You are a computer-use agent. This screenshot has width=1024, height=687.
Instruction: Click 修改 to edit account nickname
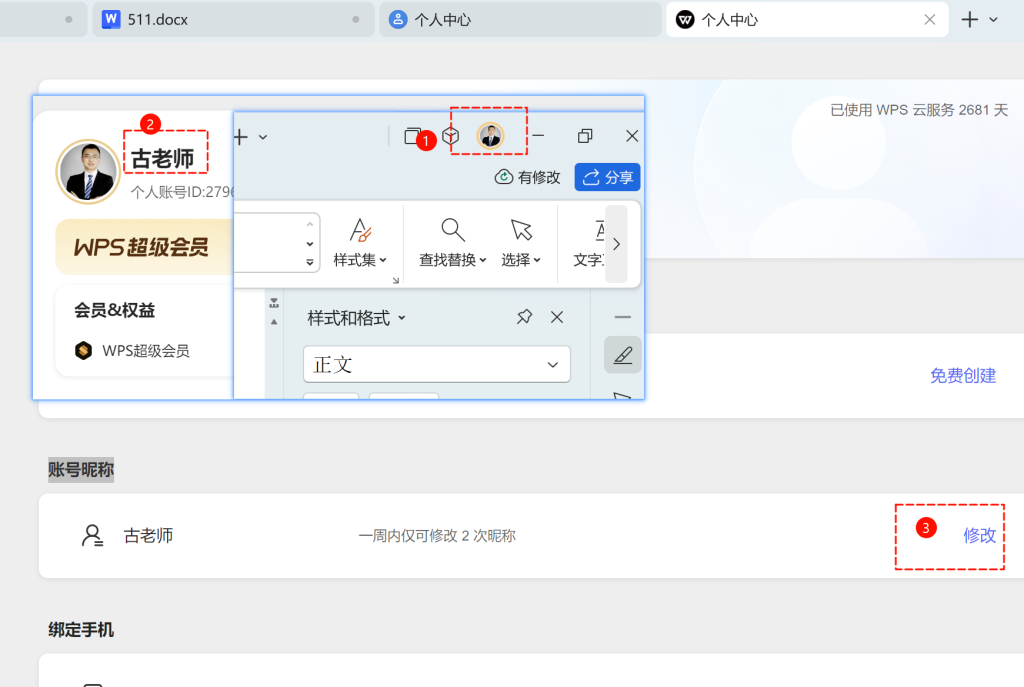[980, 535]
